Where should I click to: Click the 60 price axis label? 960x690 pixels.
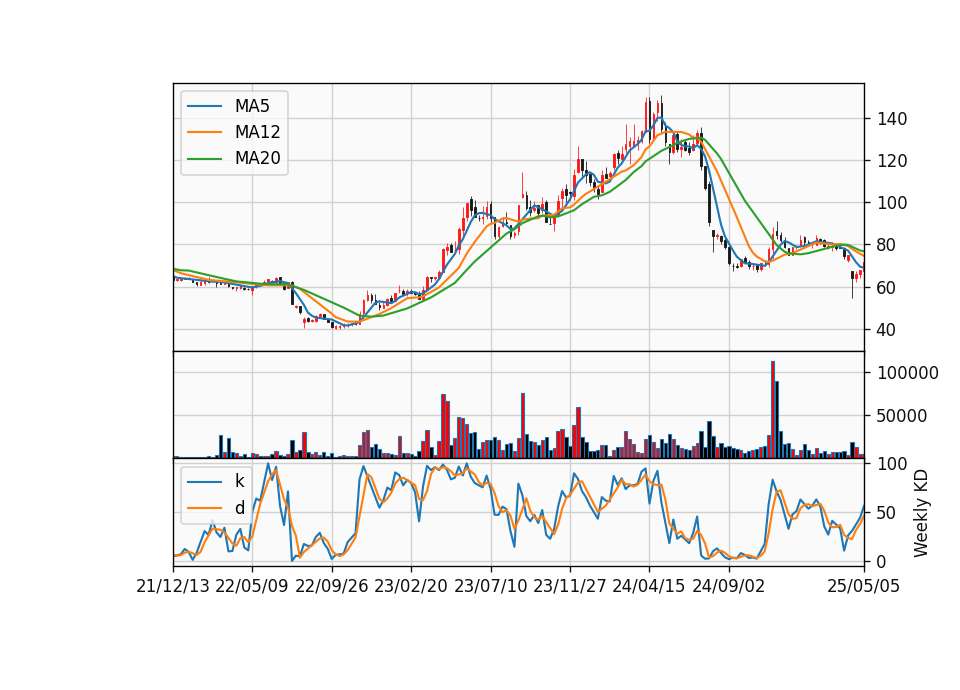click(887, 288)
